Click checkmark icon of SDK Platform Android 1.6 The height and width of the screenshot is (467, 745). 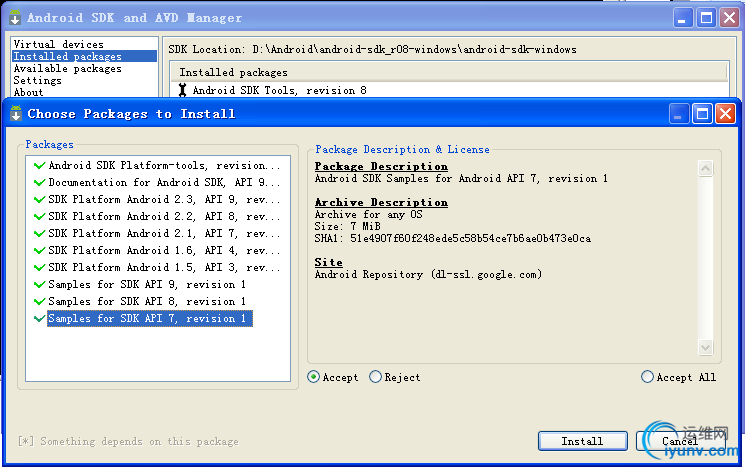(x=39, y=250)
